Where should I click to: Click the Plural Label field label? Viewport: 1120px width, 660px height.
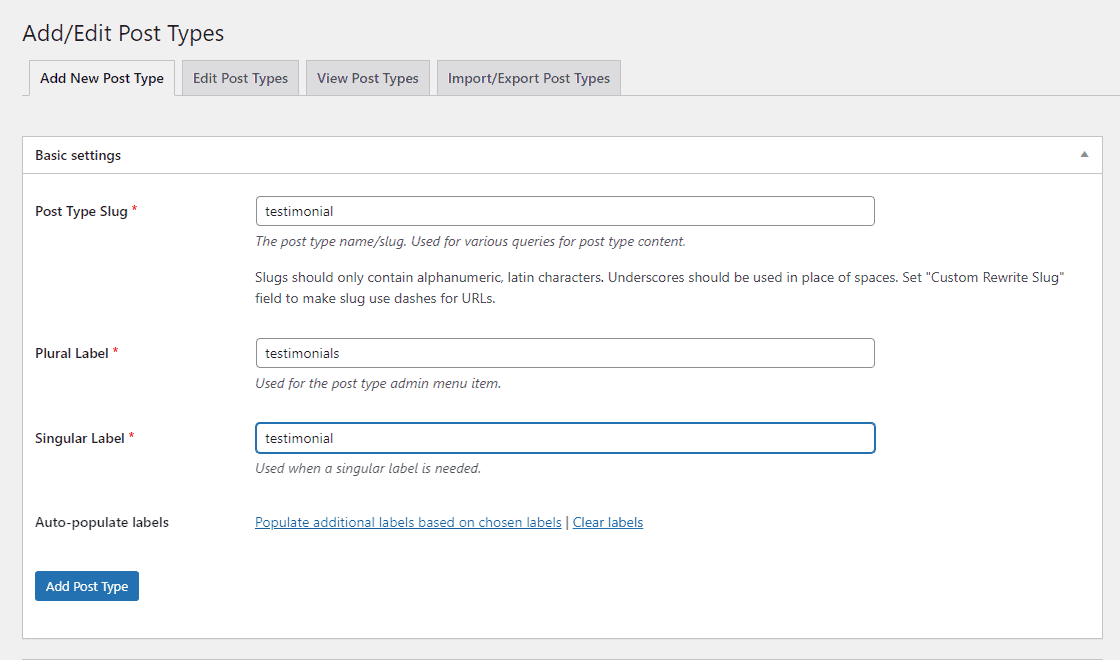point(71,353)
